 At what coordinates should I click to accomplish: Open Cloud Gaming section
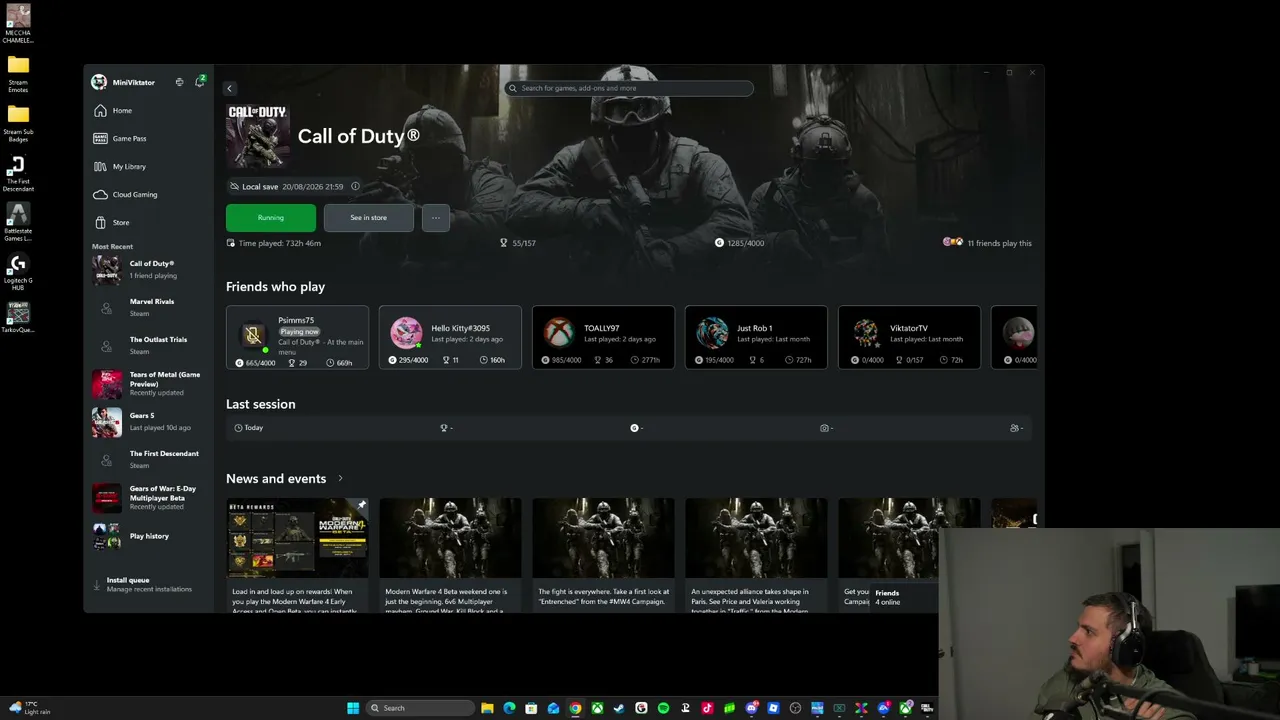(x=150, y=194)
